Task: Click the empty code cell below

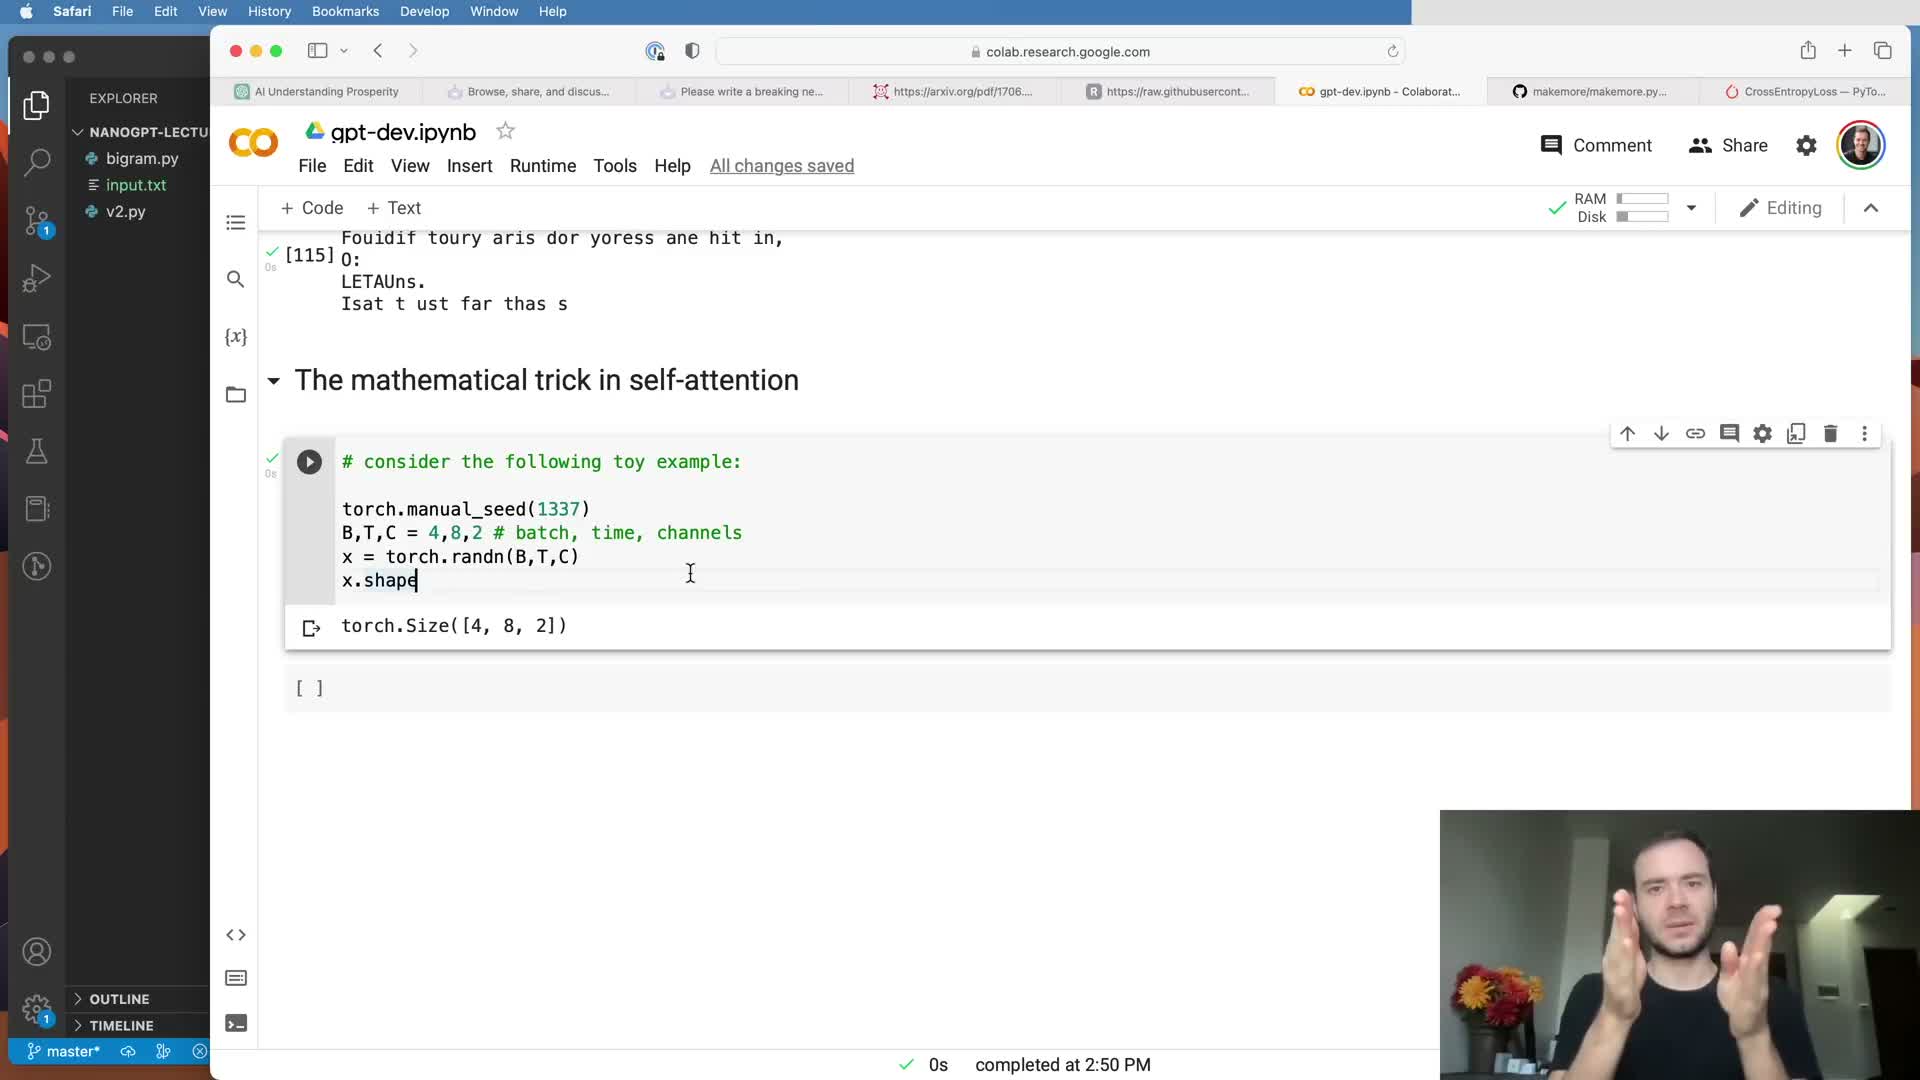Action: (x=1000, y=688)
